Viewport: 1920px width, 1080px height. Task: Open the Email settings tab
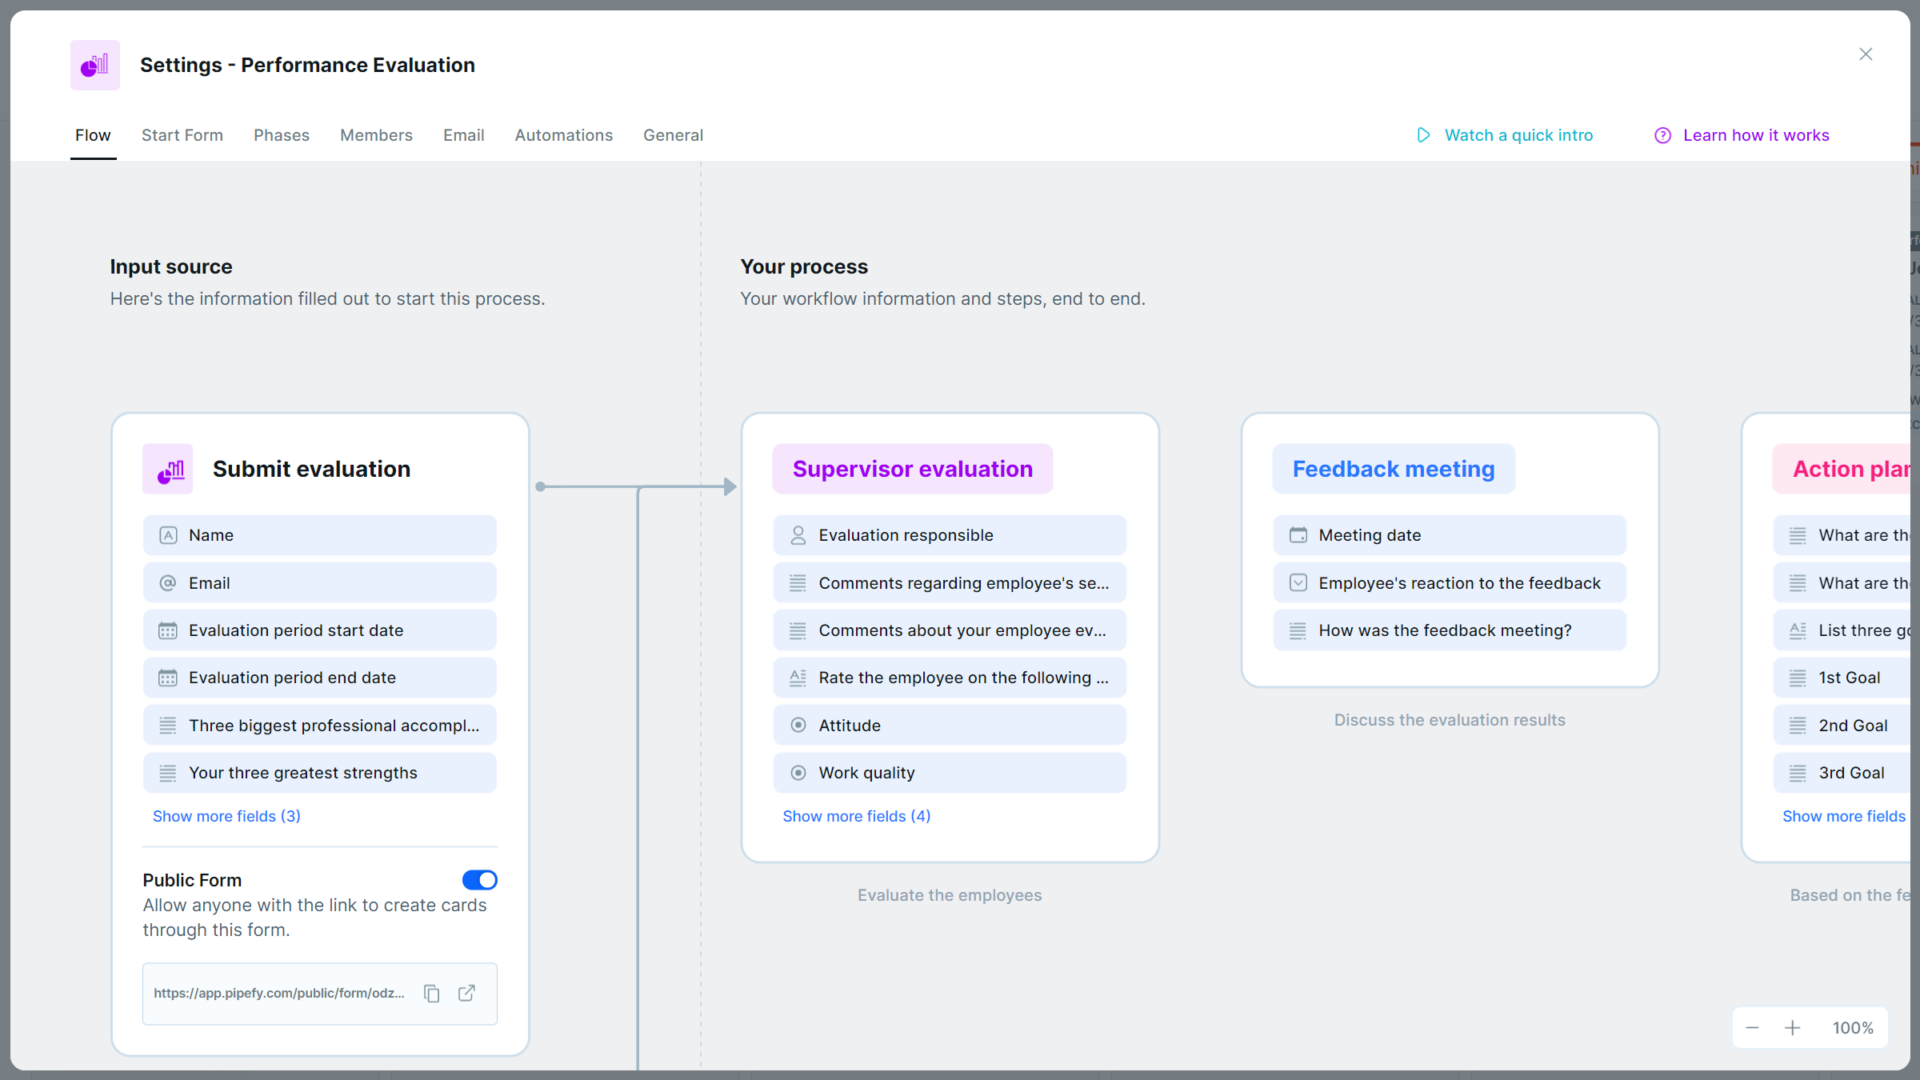463,135
